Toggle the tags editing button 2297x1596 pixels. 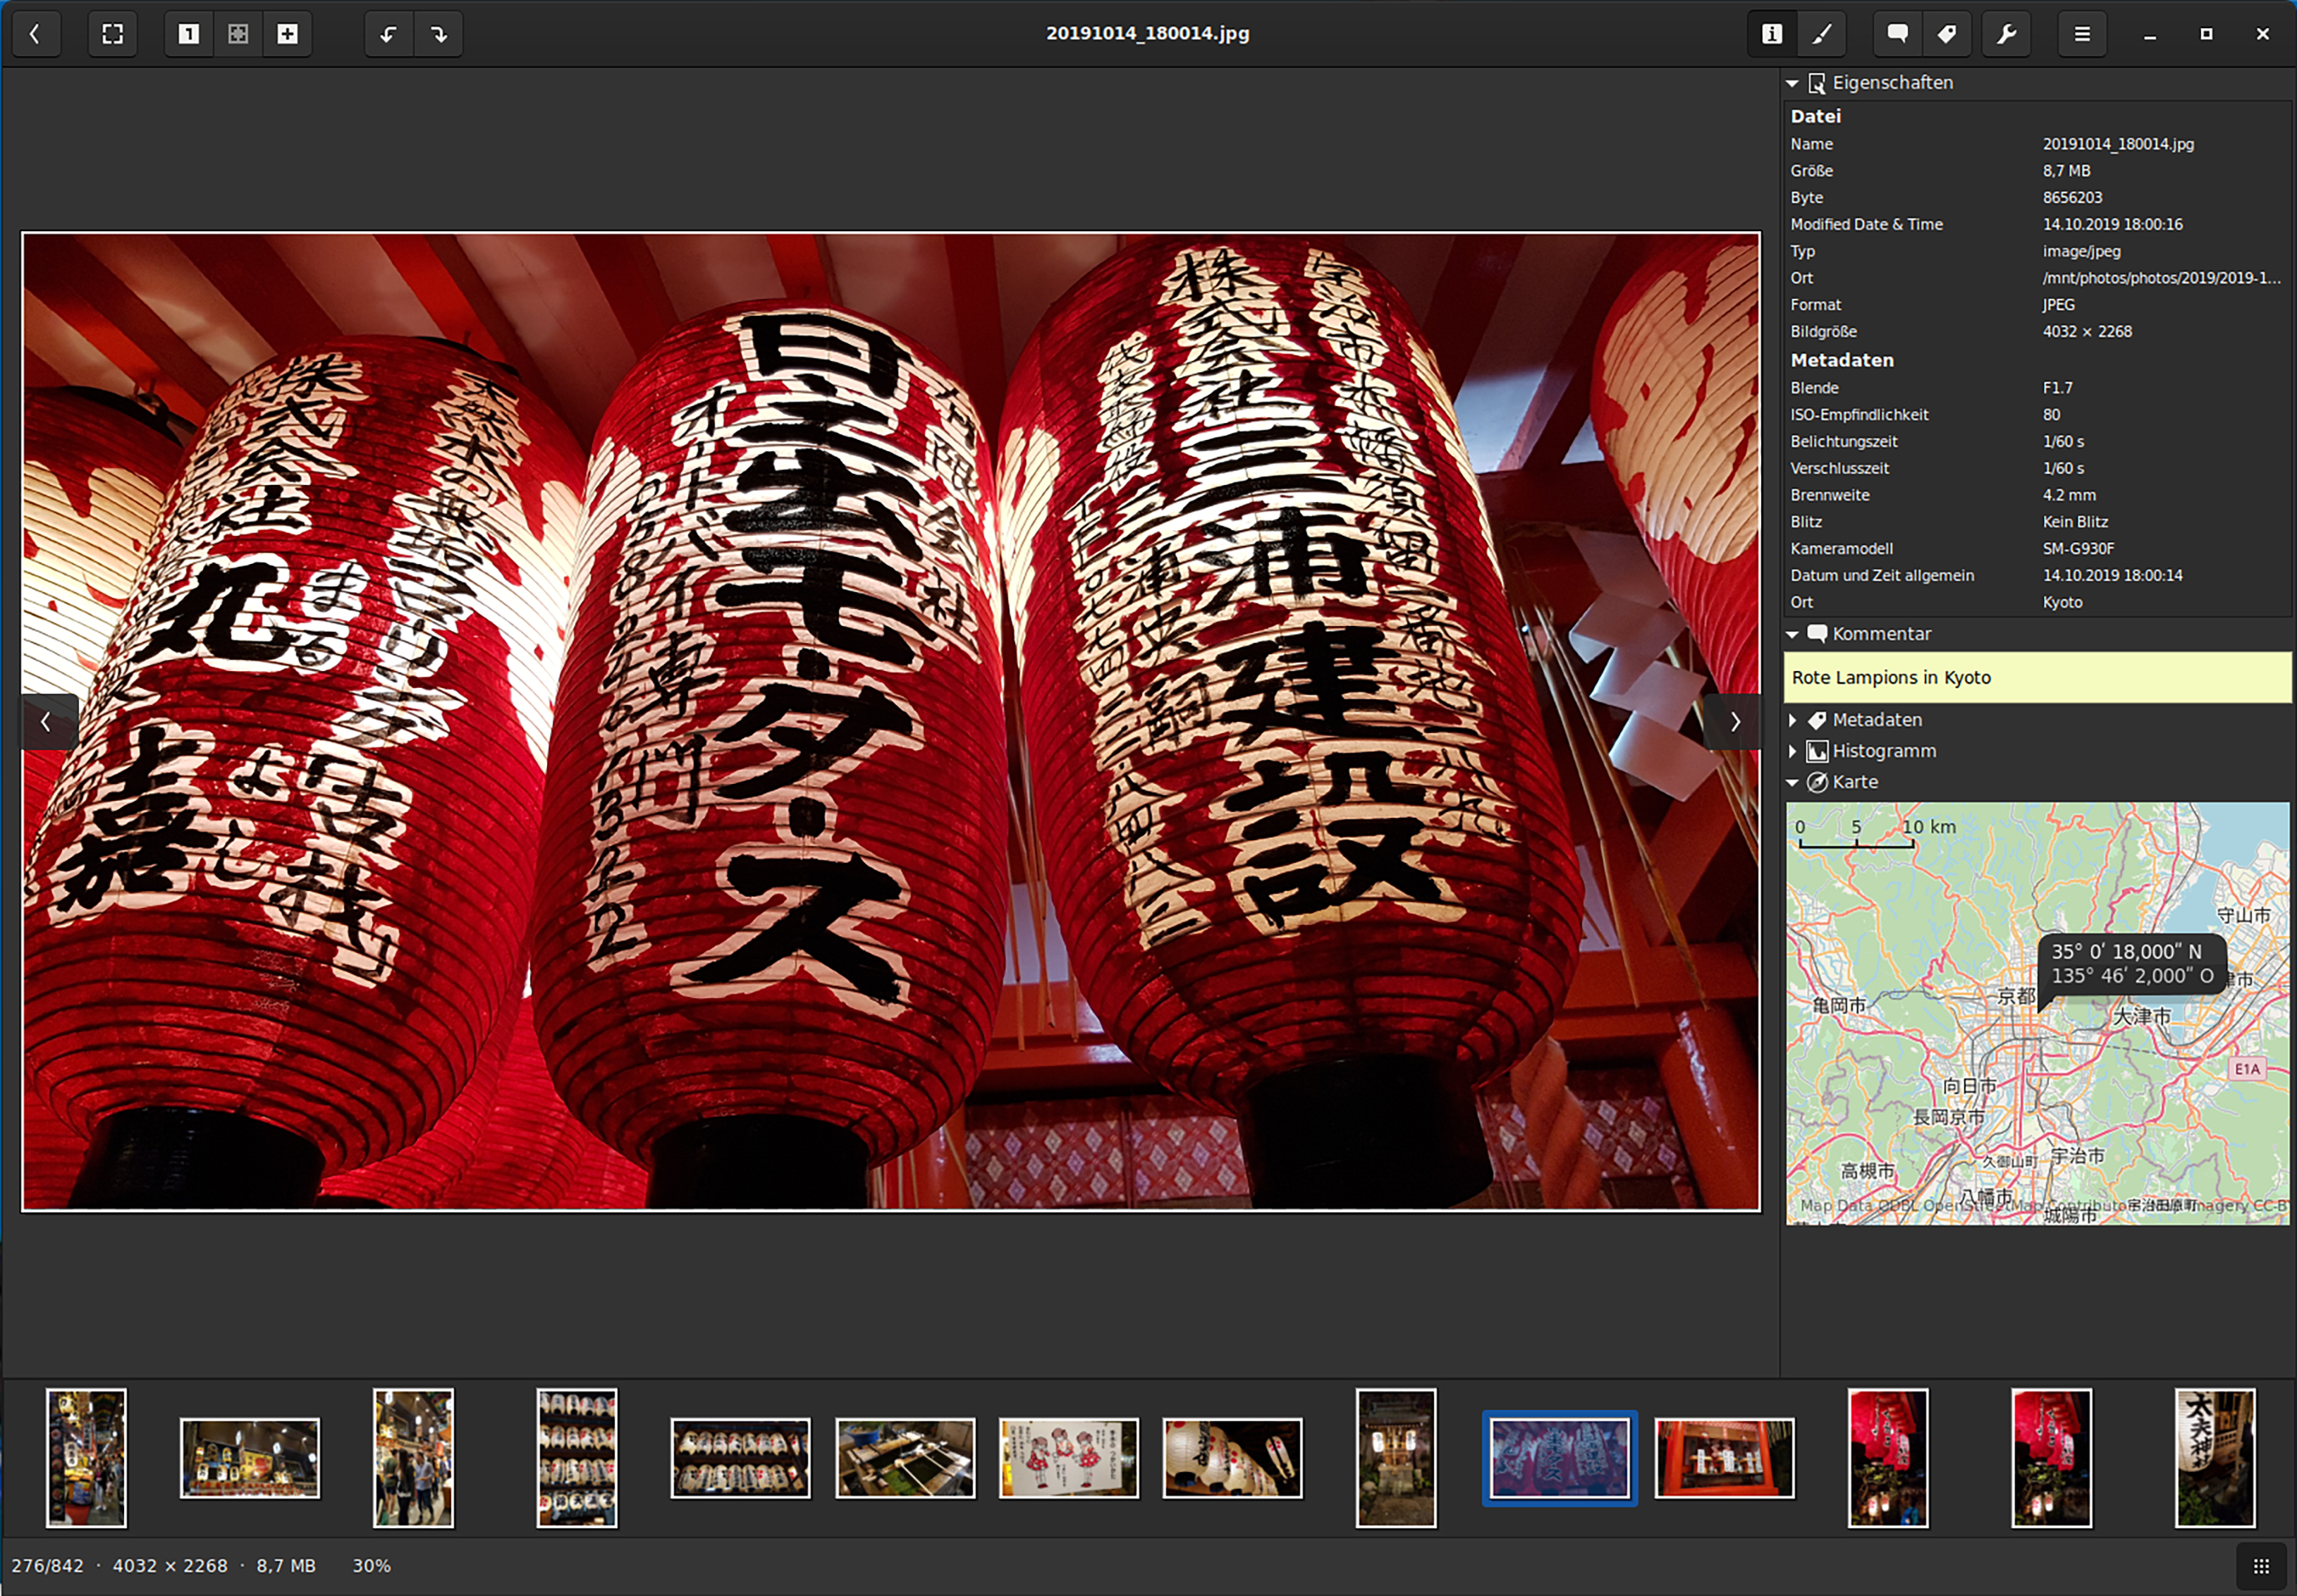pos(1946,34)
